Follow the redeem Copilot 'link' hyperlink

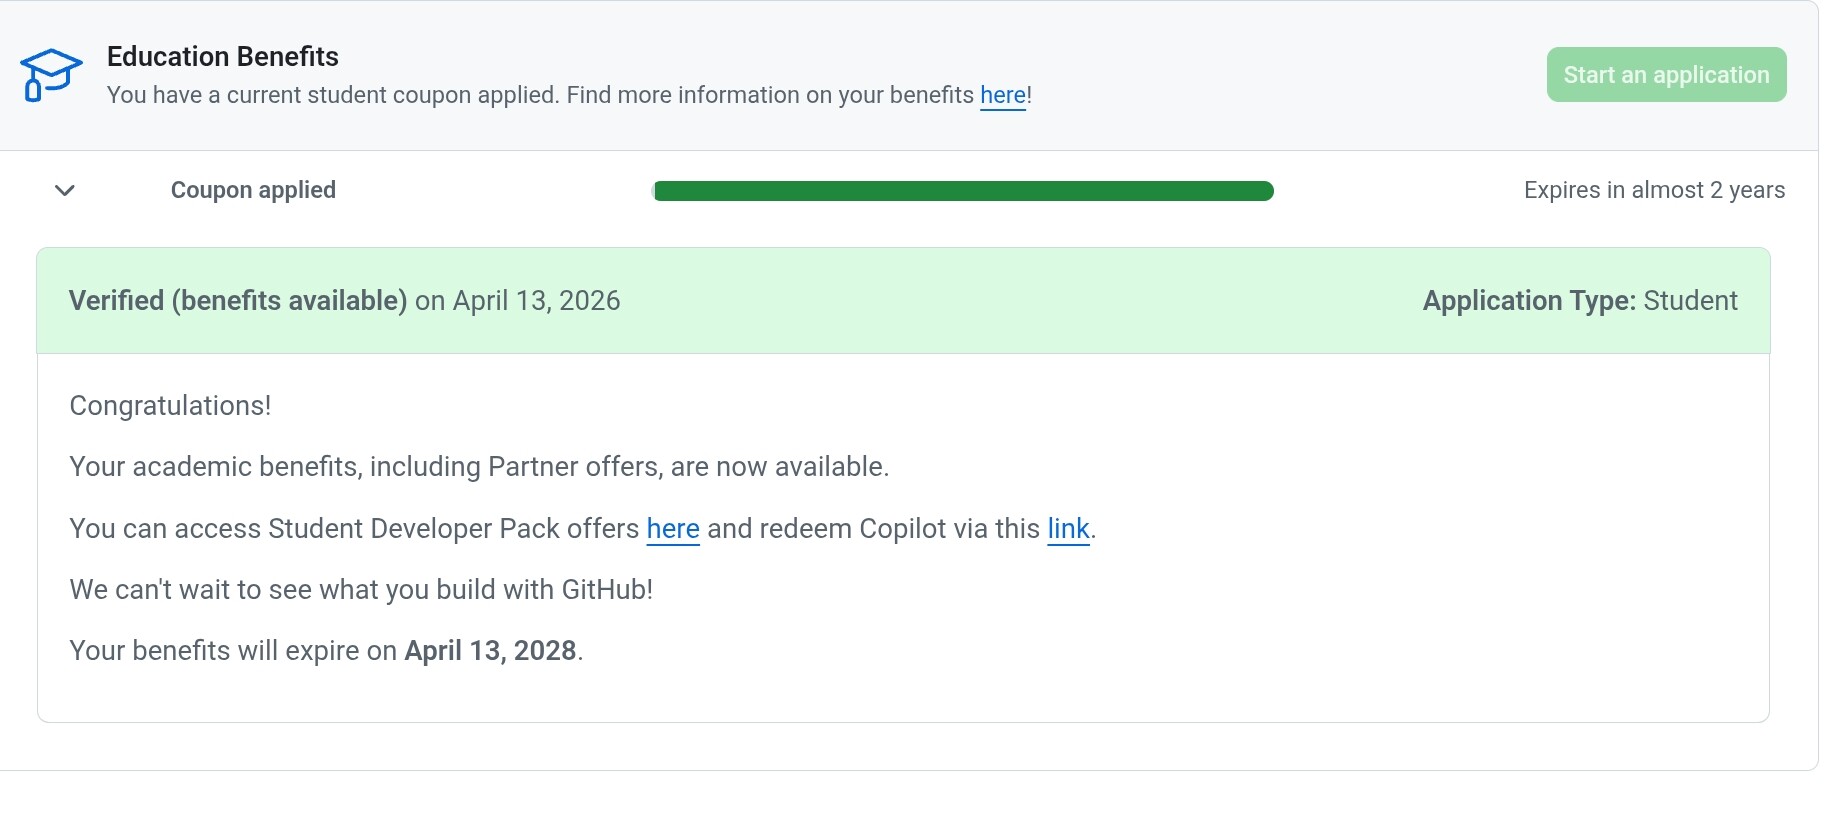pyautogui.click(x=1067, y=528)
